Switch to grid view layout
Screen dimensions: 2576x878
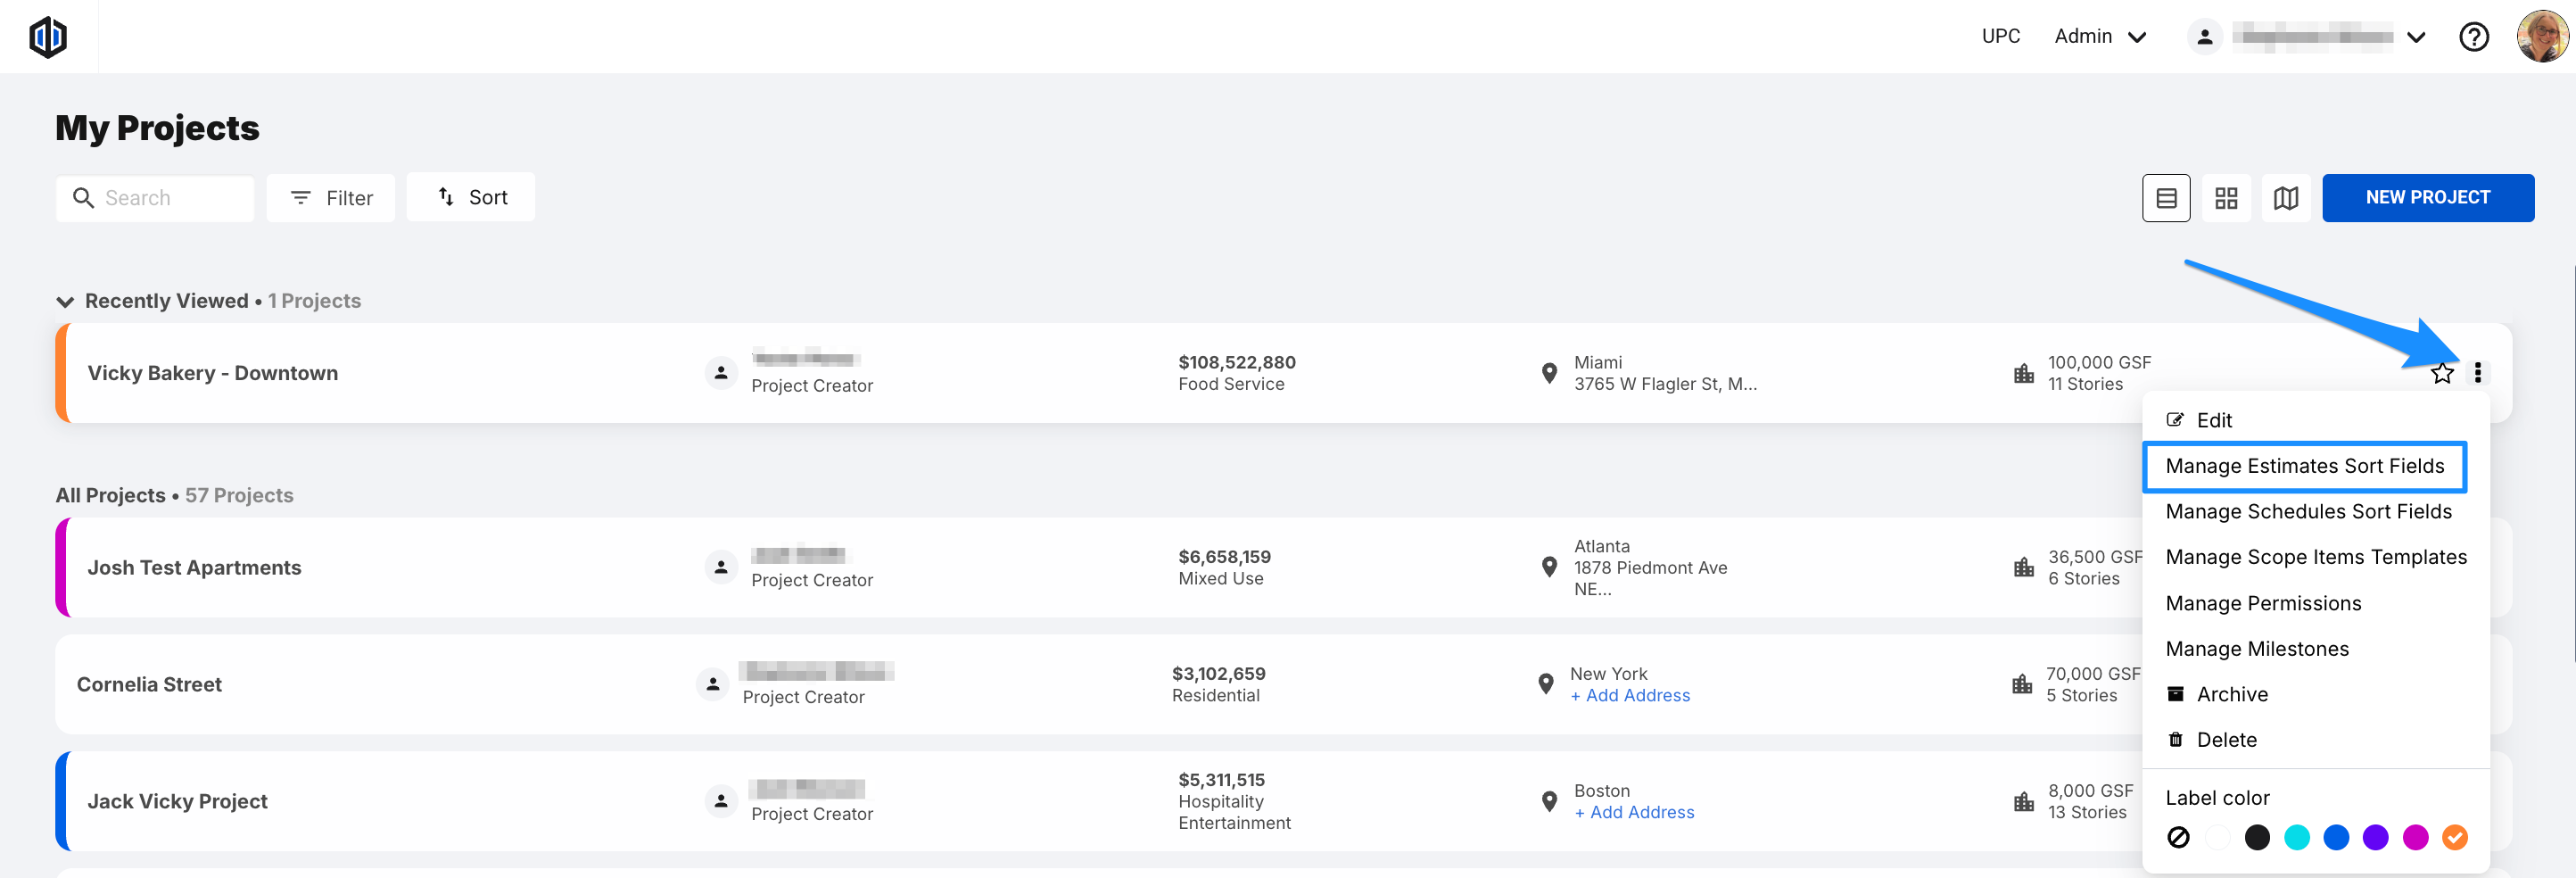point(2225,198)
